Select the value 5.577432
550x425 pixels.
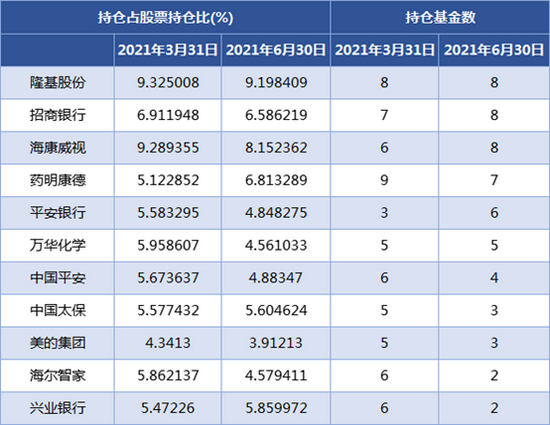[168, 310]
